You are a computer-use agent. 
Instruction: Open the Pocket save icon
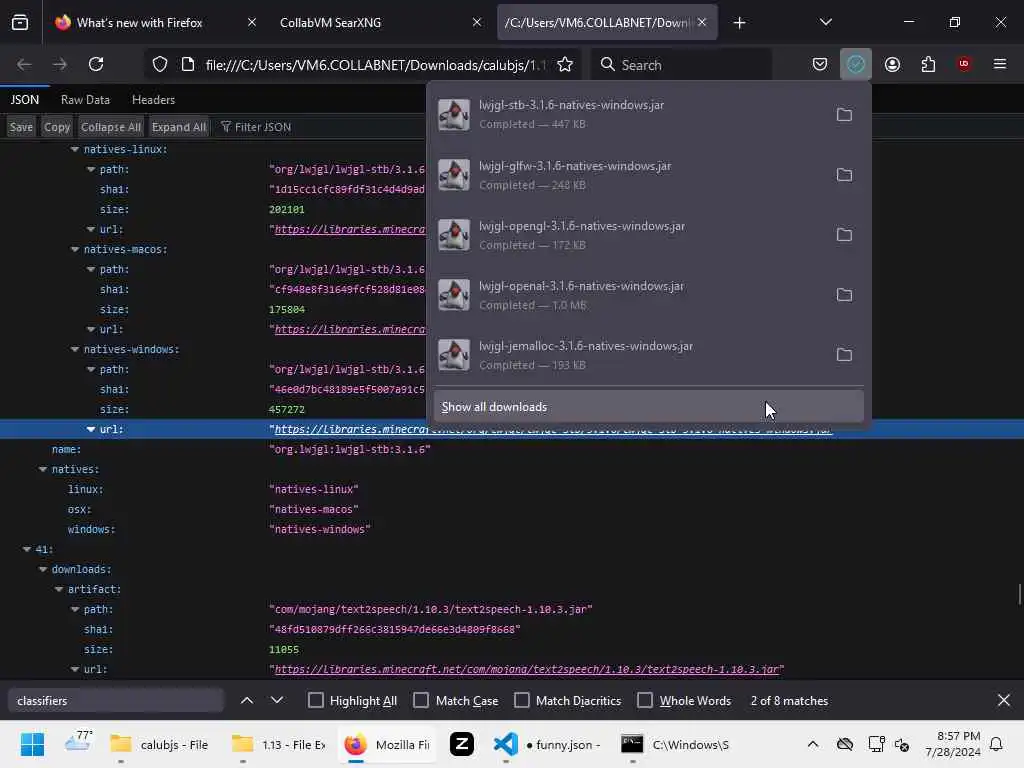(x=820, y=64)
